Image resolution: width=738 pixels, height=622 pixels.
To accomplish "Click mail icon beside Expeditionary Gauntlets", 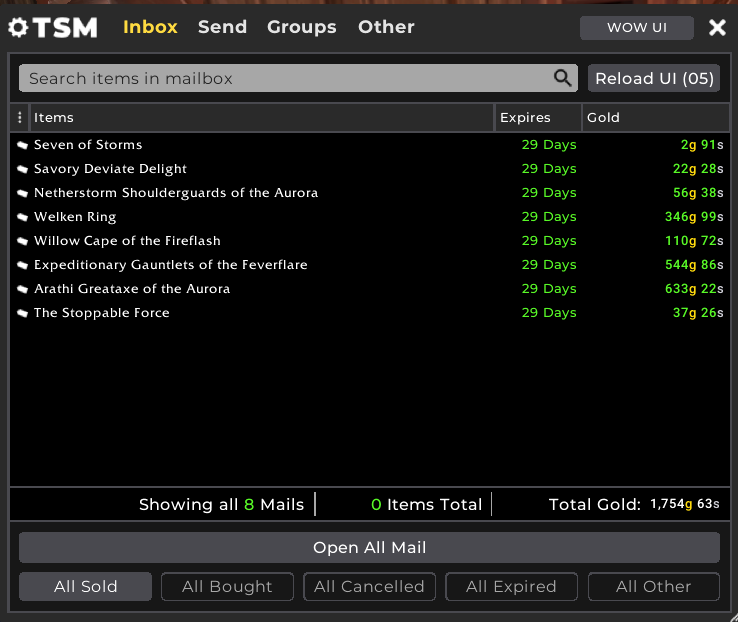I will point(22,265).
